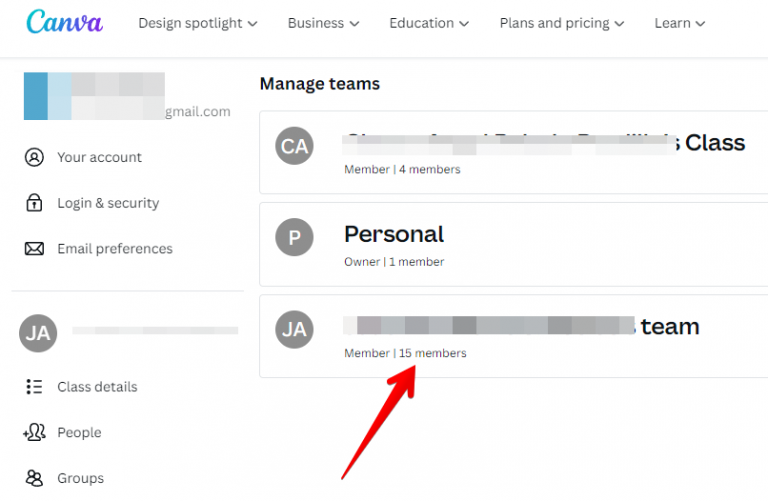Viewport: 768px width, 501px height.
Task: Expand the Design spotlight dropdown
Action: pyautogui.click(x=197, y=23)
